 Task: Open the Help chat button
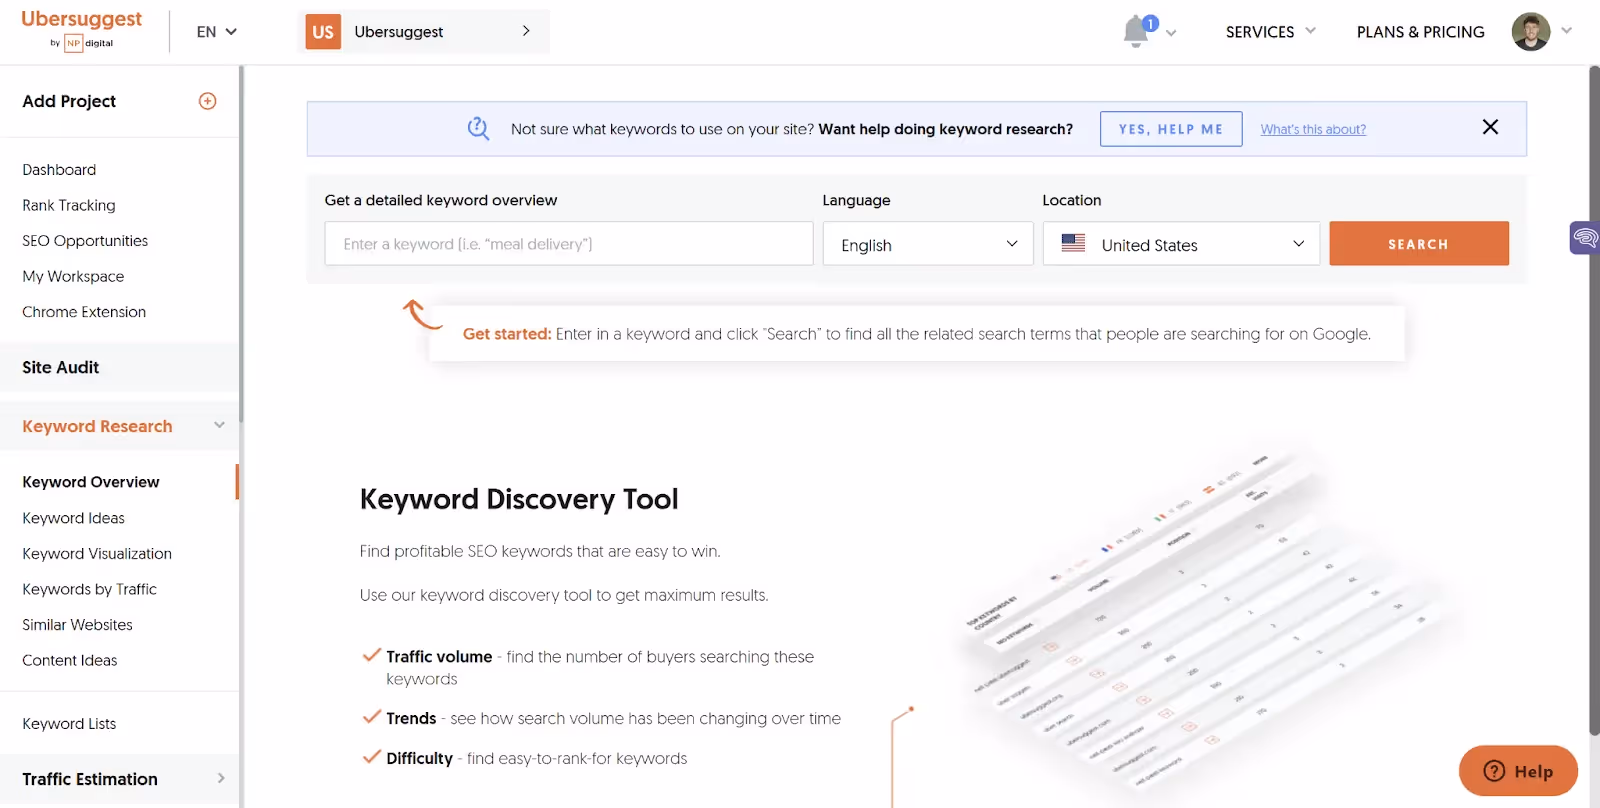1518,771
